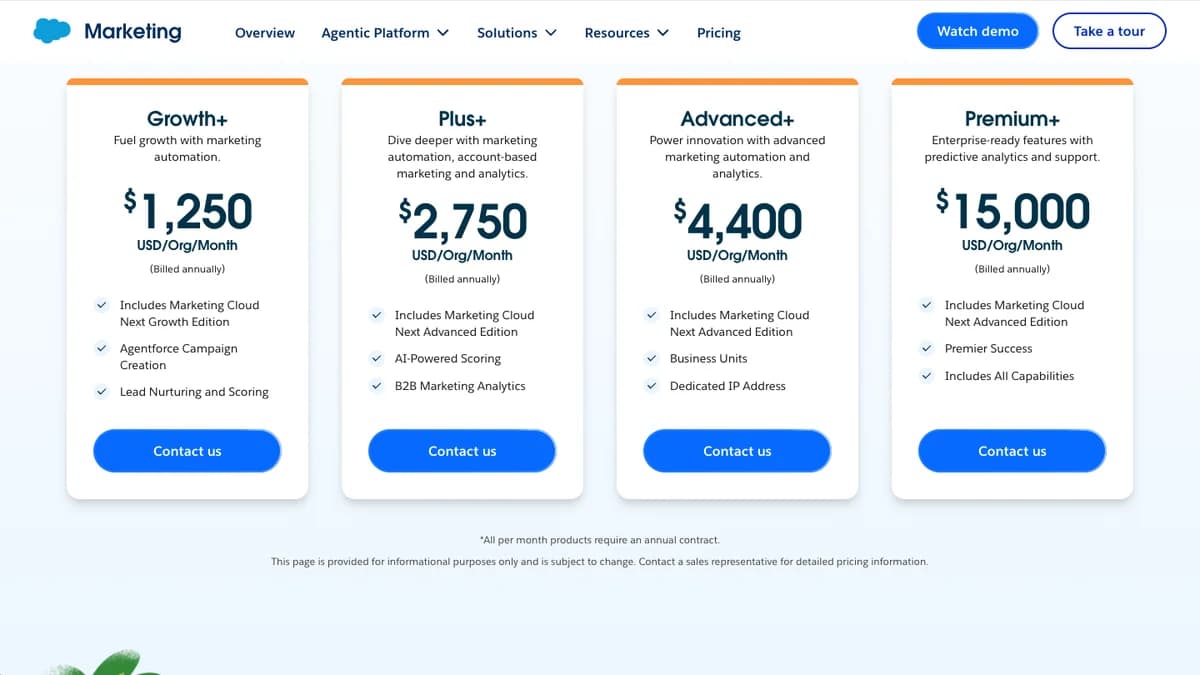Click the Agentforce Campaign Creation text
Screen dimensions: 1200x675
pyautogui.click(x=179, y=357)
